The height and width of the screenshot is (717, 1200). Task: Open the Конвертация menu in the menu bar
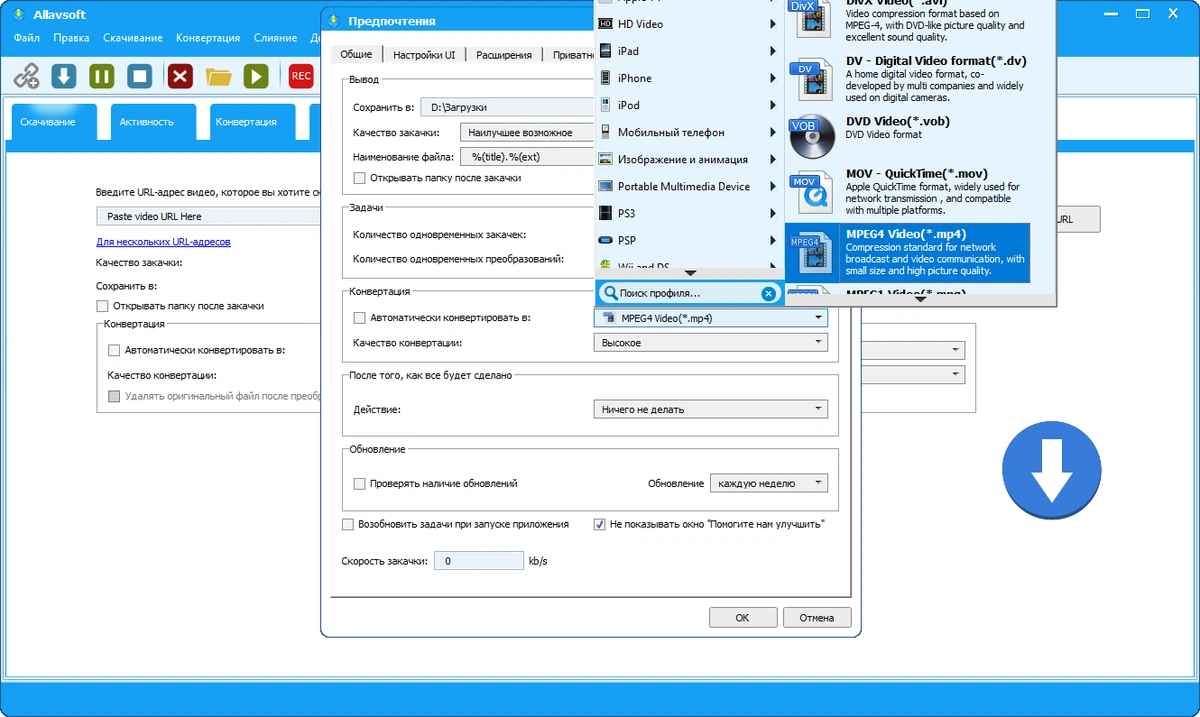[x=208, y=38]
